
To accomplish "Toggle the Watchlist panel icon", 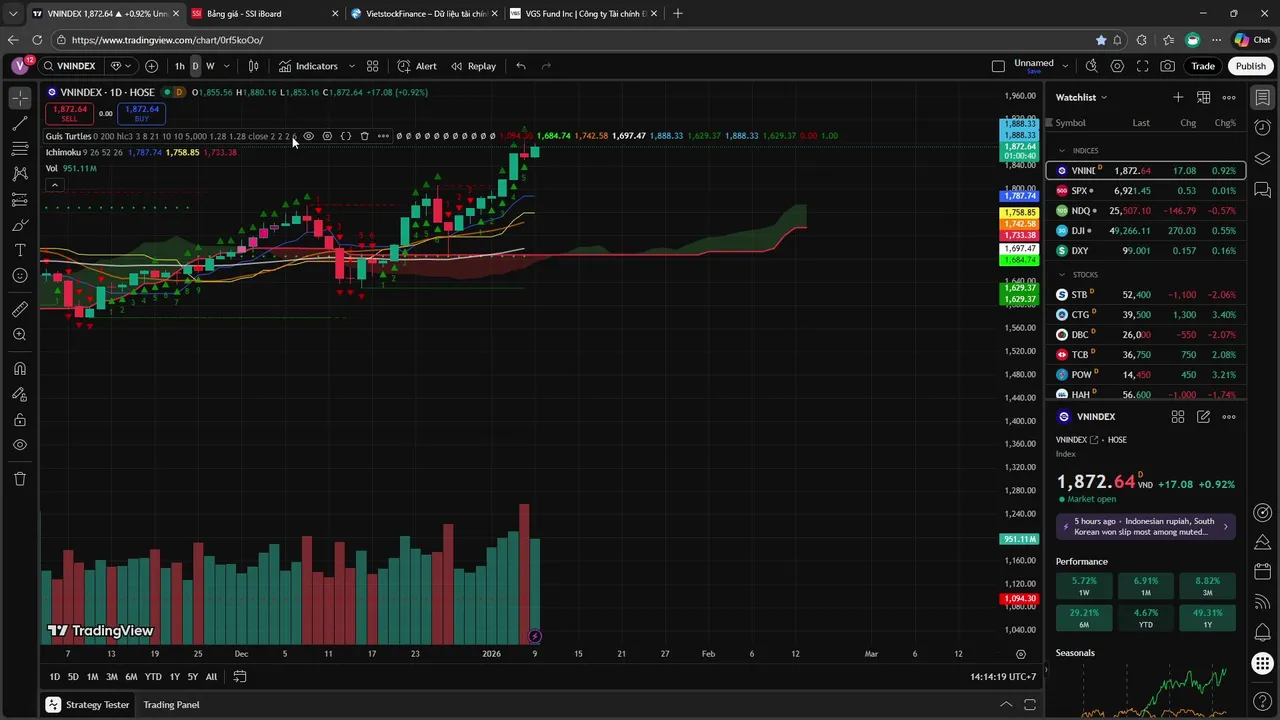I will [x=1263, y=97].
